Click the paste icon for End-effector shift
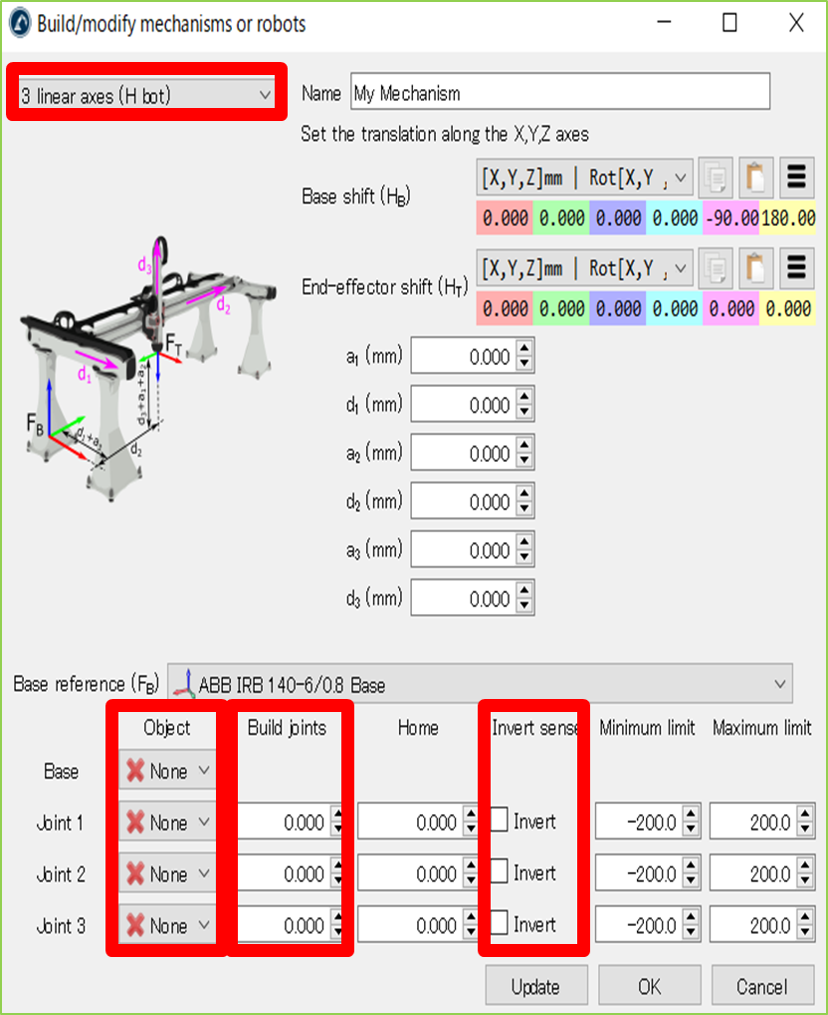The width and height of the screenshot is (828, 1015). pos(754,269)
